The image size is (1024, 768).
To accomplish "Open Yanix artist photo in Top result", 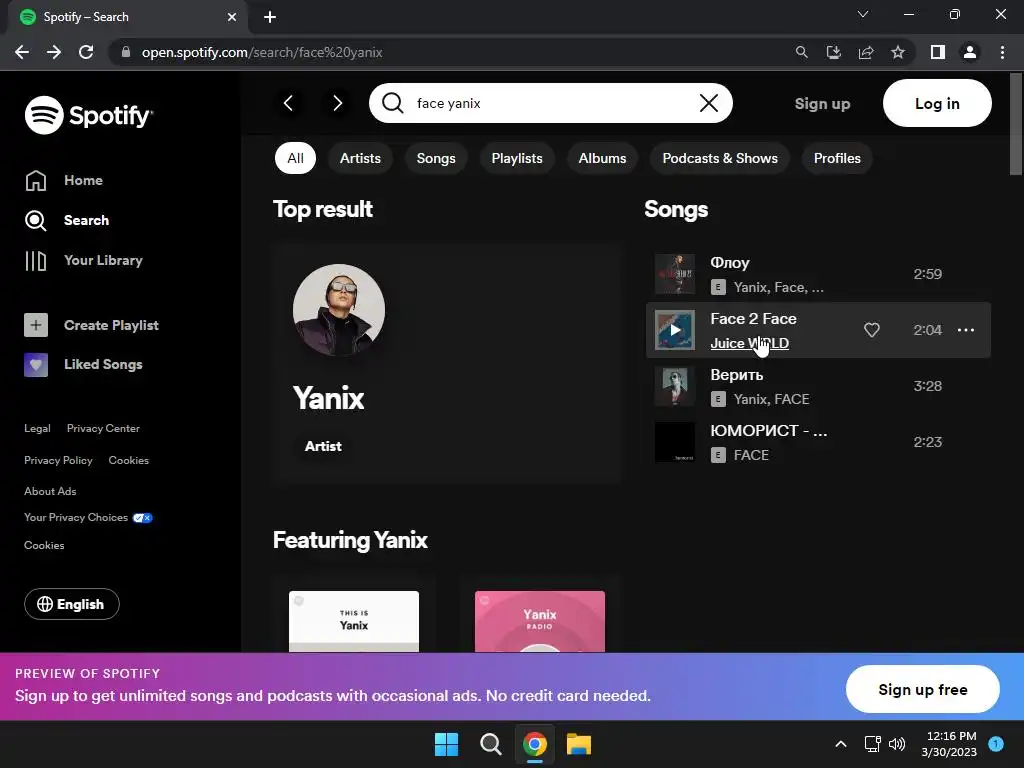I will 338,310.
